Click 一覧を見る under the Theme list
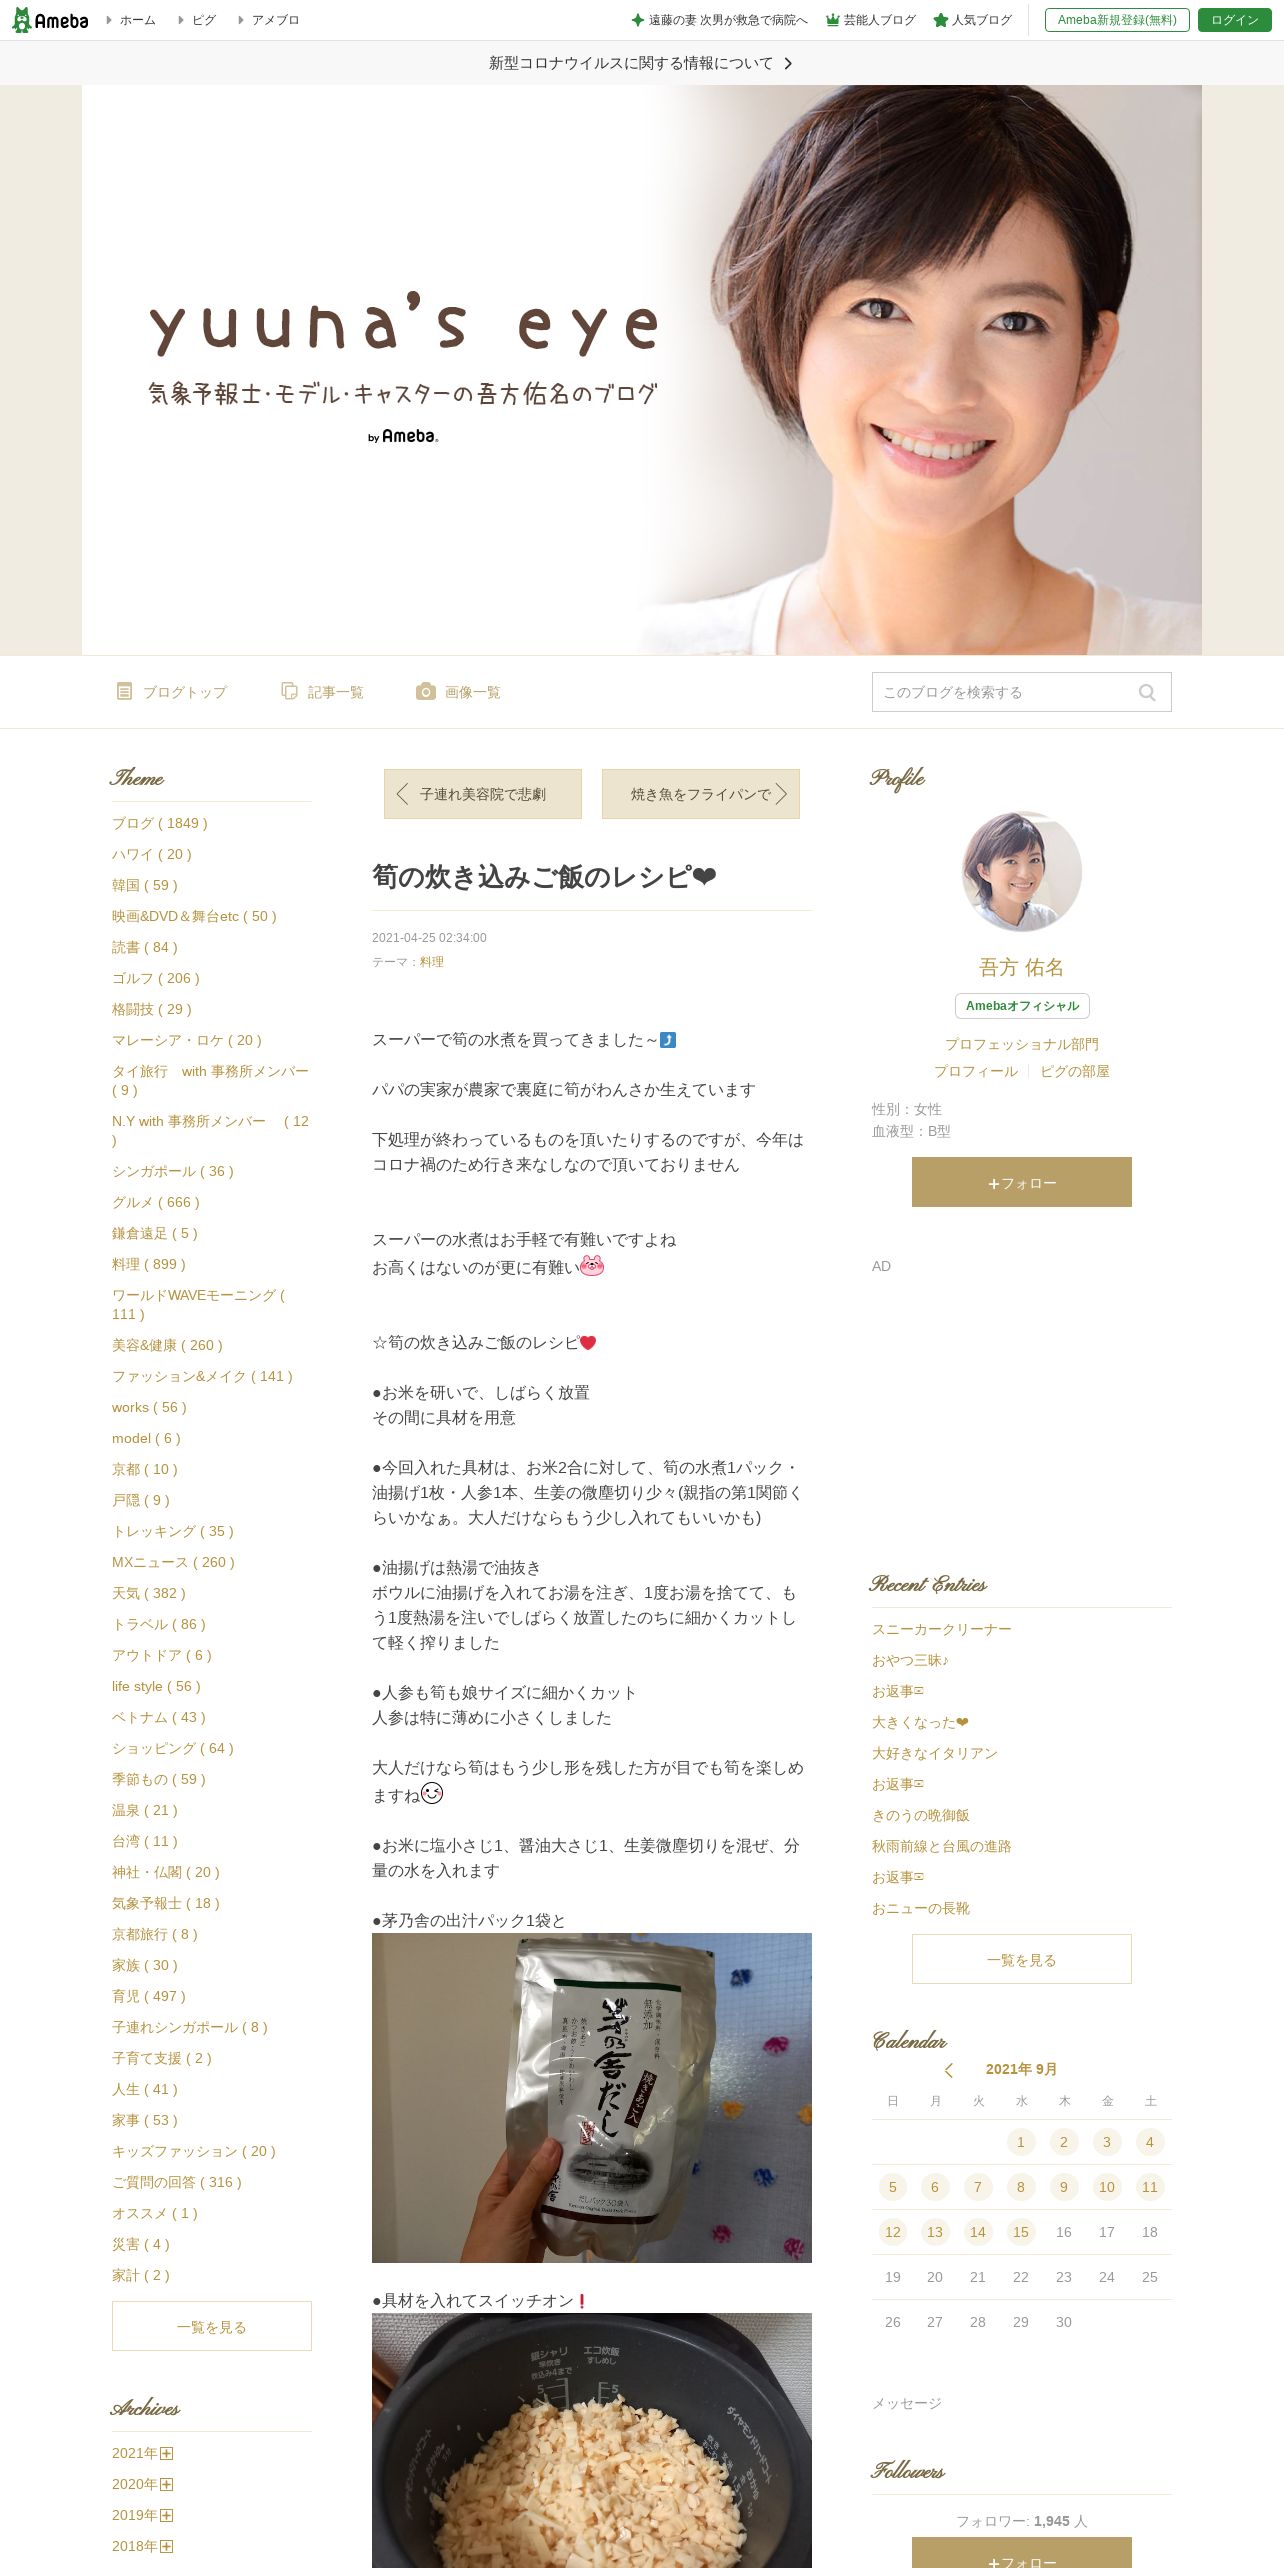 [212, 2326]
